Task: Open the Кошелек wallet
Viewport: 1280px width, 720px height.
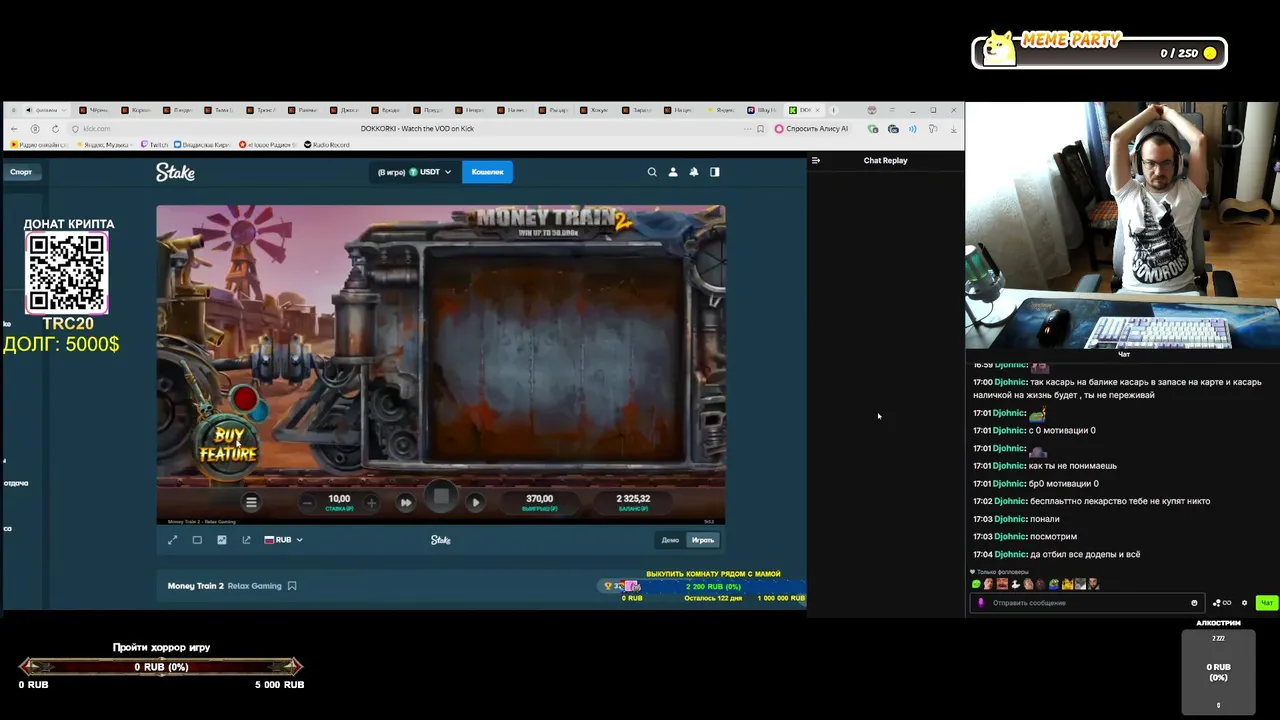Action: (x=487, y=172)
